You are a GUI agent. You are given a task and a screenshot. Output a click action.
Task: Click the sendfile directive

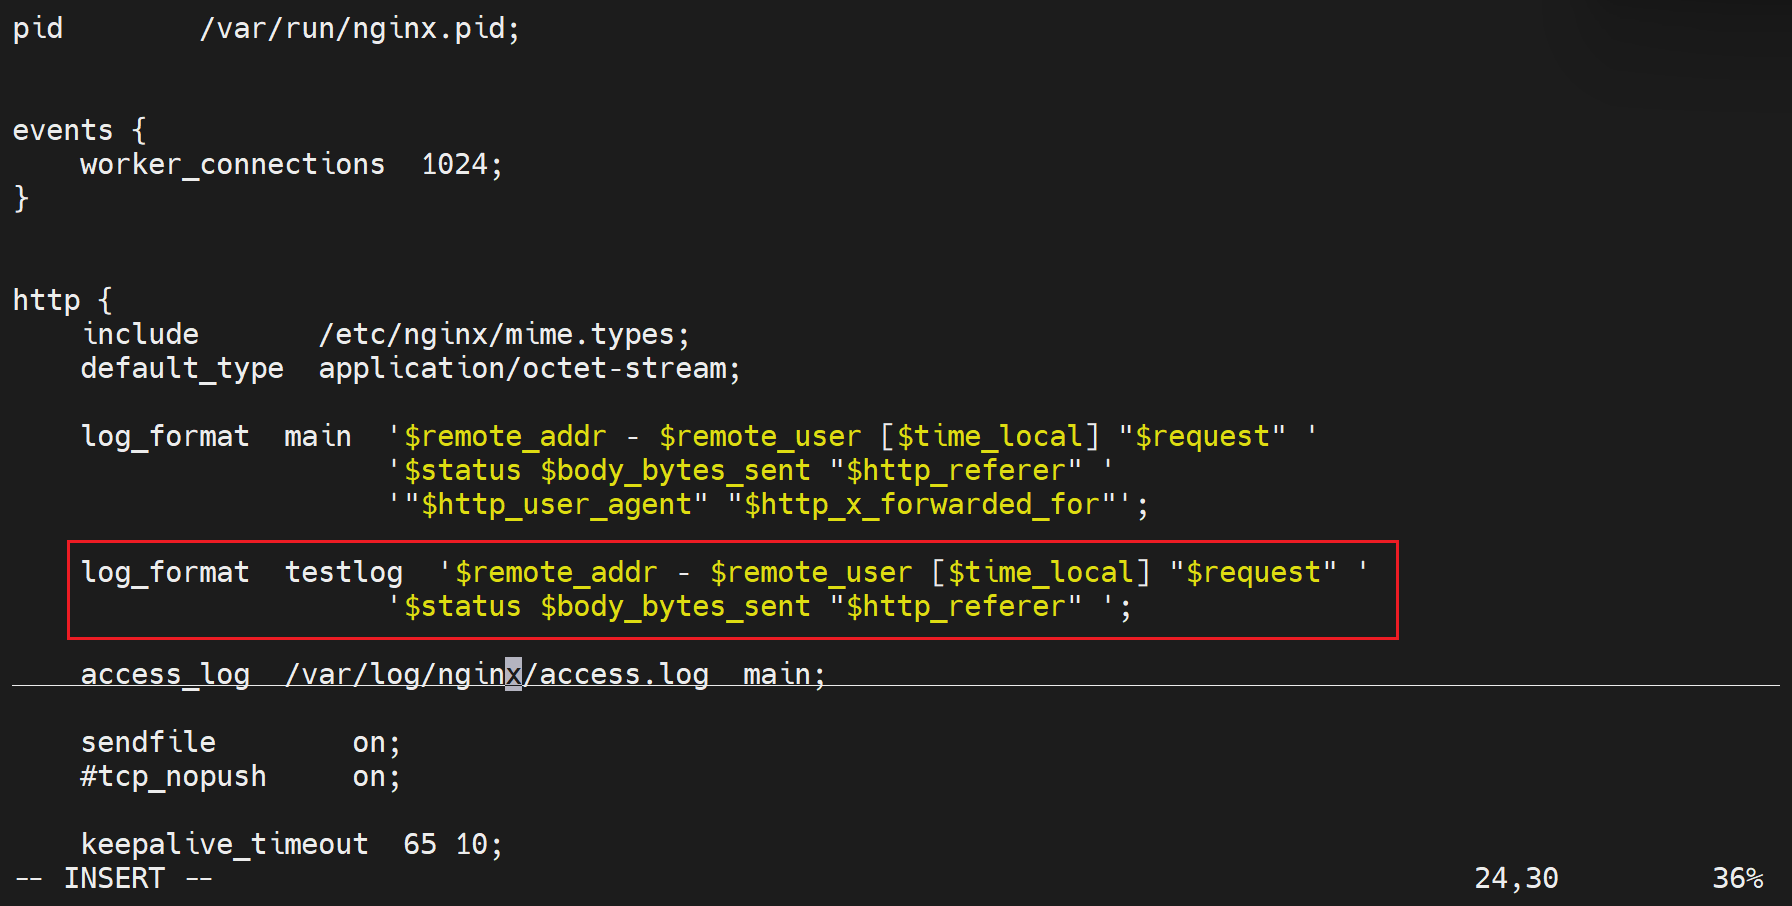pyautogui.click(x=148, y=742)
